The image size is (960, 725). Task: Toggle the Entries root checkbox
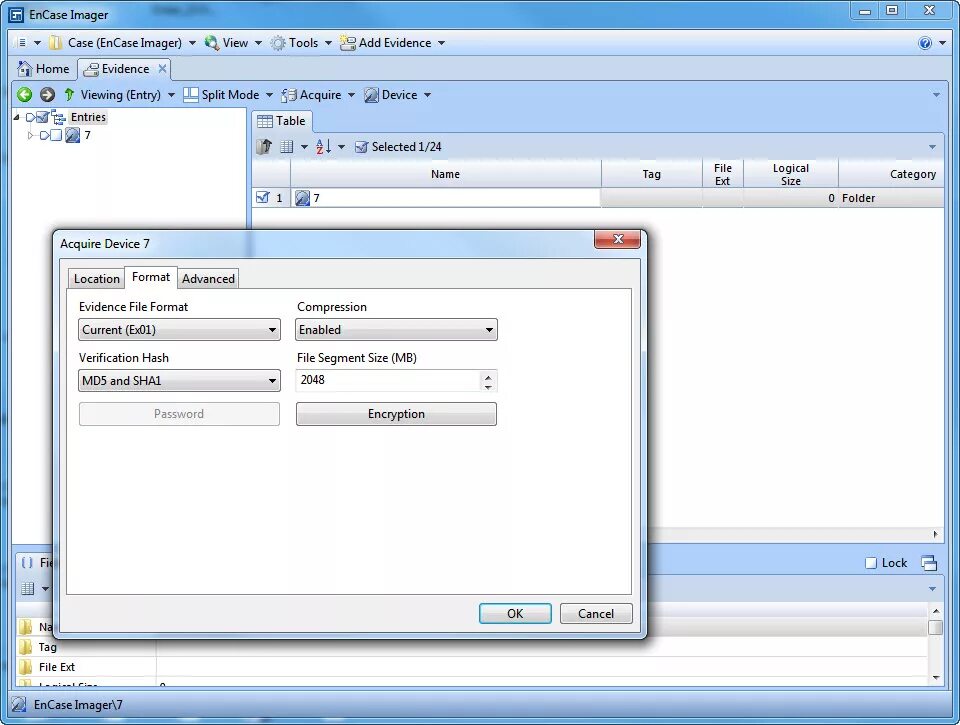(42, 117)
